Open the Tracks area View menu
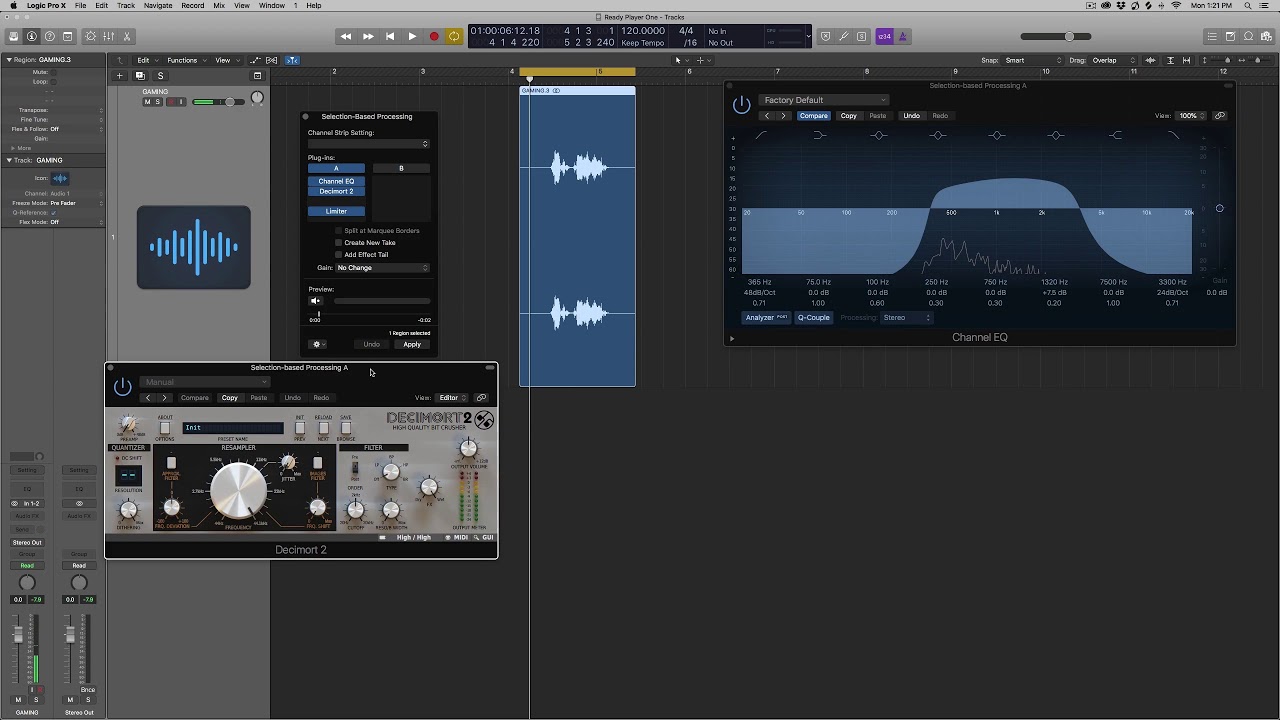This screenshot has height=720, width=1280. [225, 60]
